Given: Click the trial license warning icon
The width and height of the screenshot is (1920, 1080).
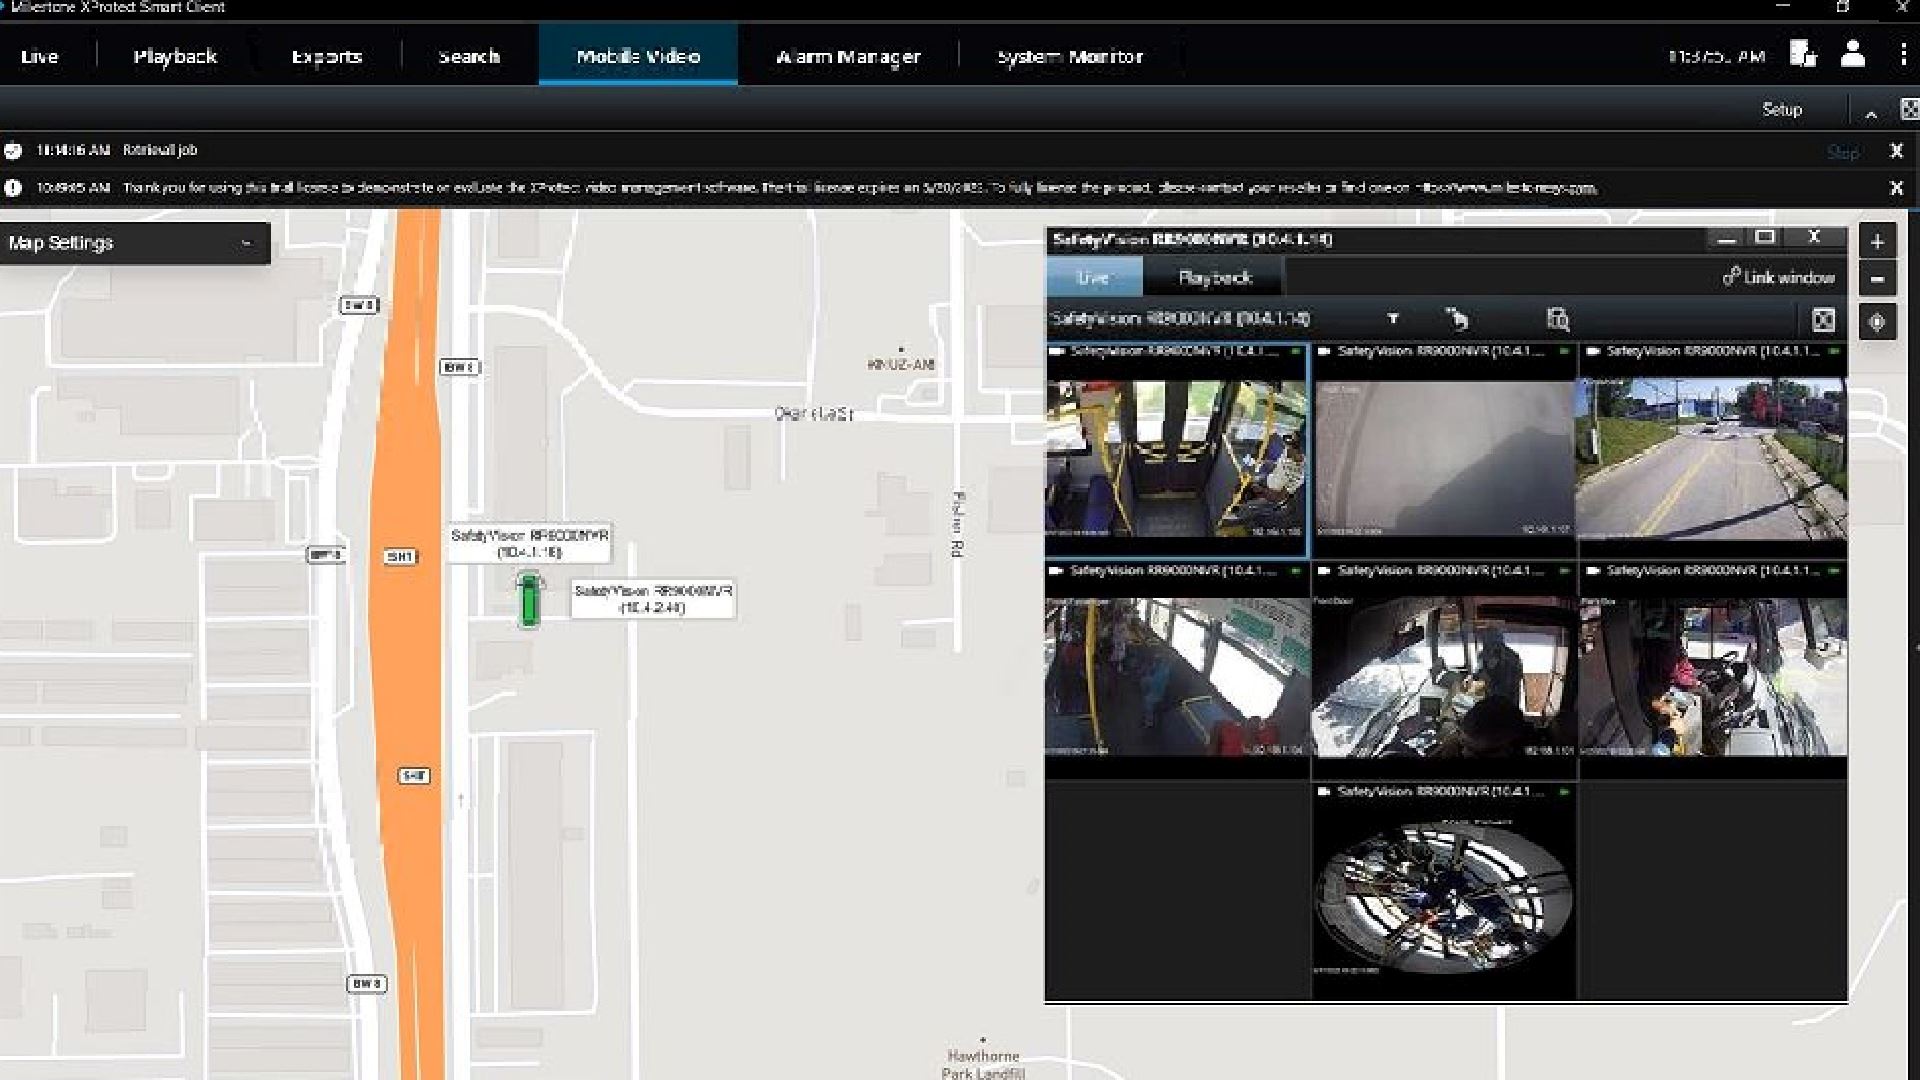Looking at the screenshot, I should [13, 188].
